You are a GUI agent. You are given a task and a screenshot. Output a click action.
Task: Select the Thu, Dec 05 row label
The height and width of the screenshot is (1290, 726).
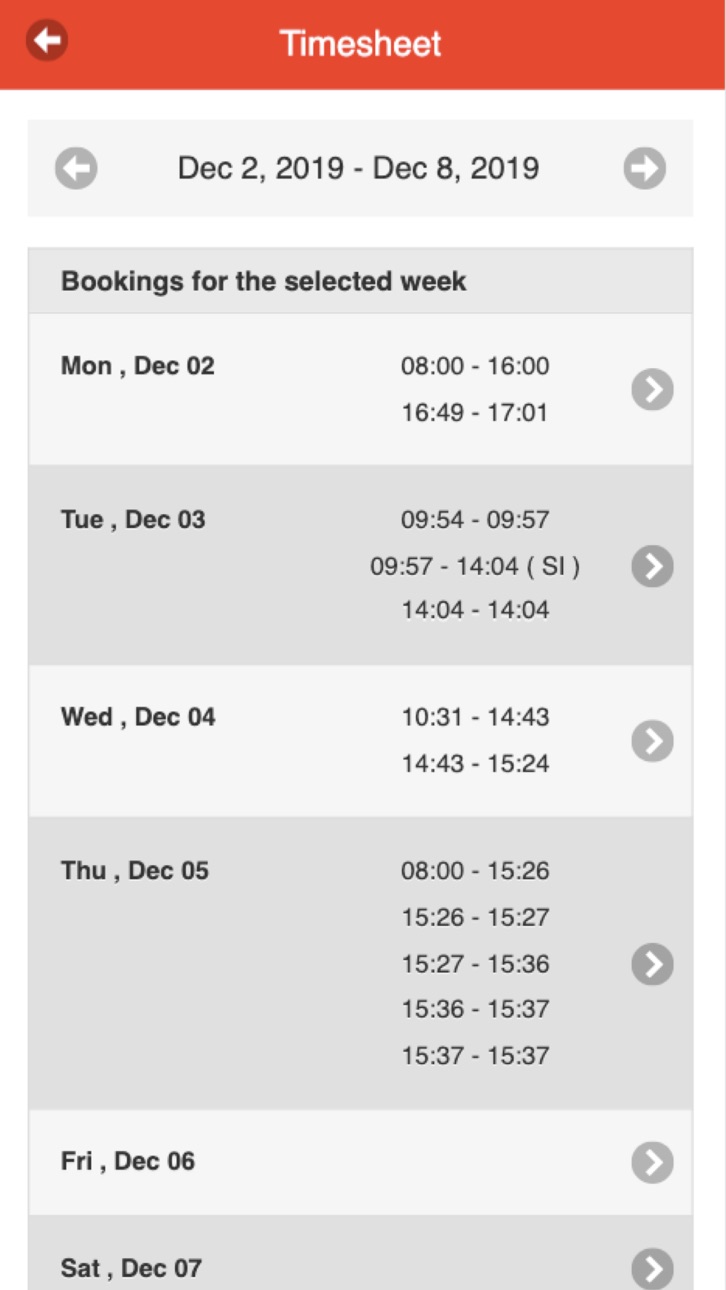135,871
